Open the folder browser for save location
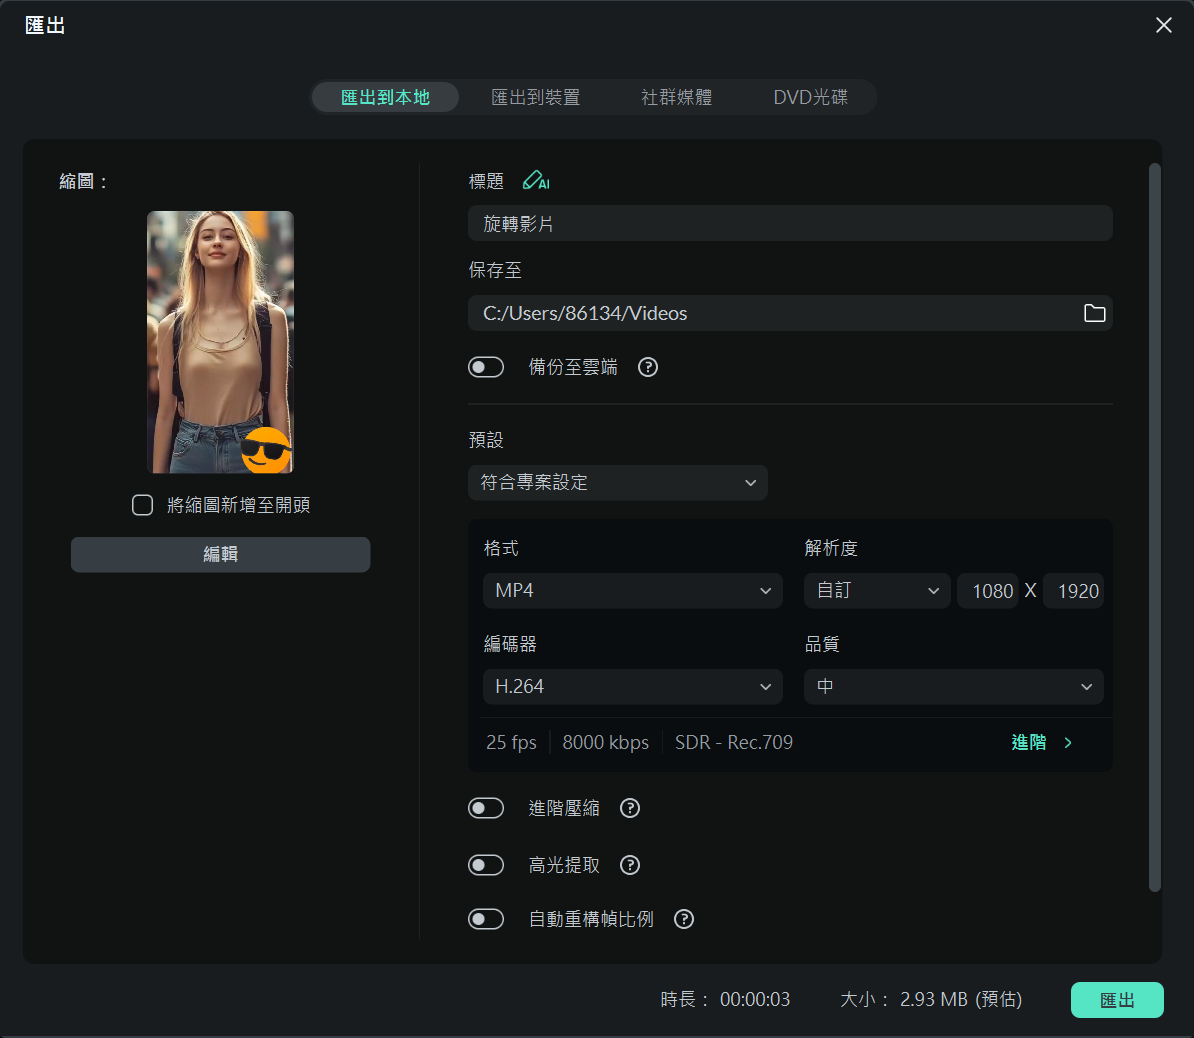1194x1038 pixels. [x=1095, y=312]
